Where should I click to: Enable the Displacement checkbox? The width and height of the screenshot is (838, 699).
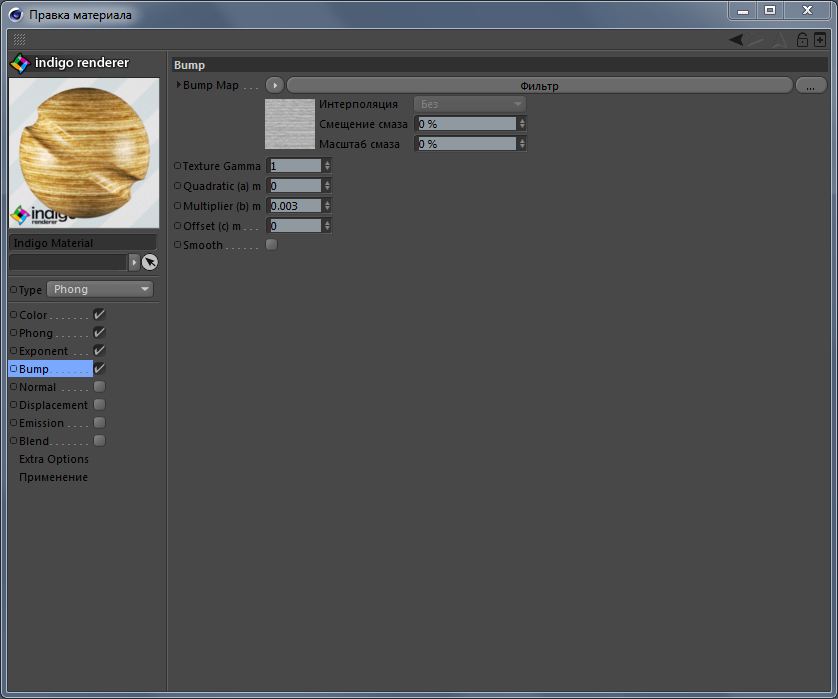click(99, 405)
